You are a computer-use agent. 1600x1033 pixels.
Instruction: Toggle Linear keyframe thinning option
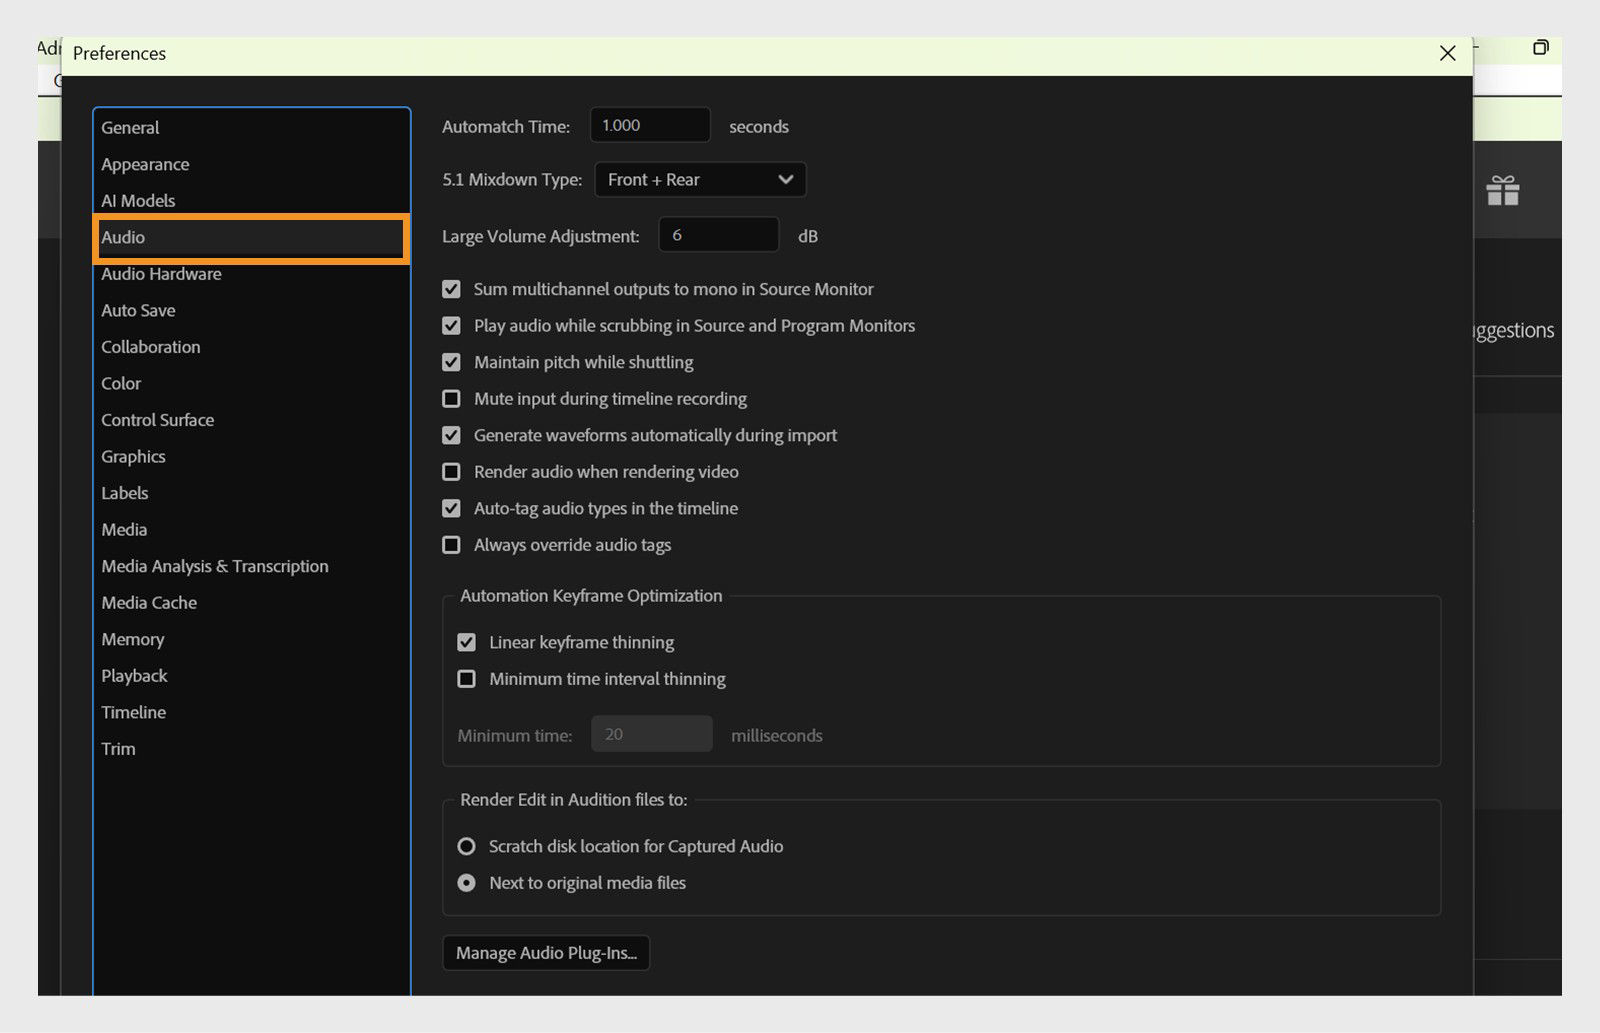pyautogui.click(x=466, y=642)
